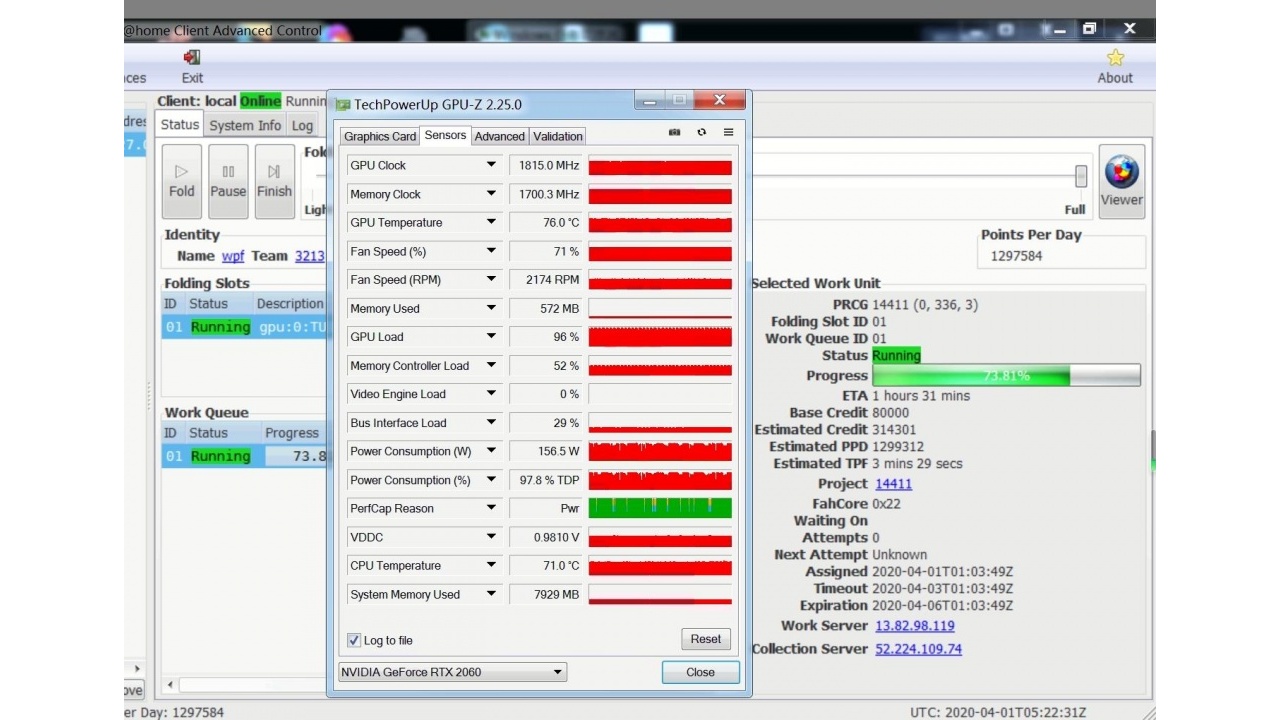The image size is (1280, 720).
Task: Open the Project 14411 link
Action: pyautogui.click(x=894, y=484)
